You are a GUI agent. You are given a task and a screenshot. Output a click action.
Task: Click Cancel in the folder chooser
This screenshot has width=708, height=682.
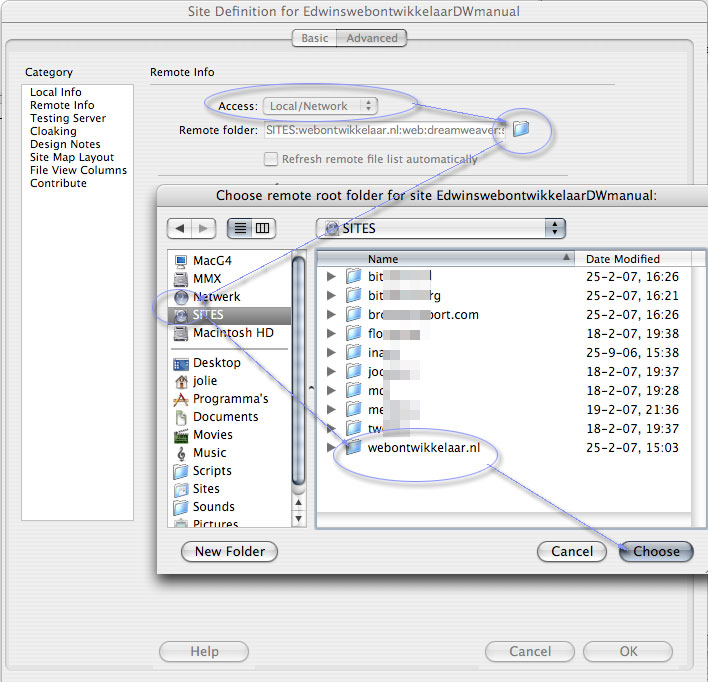tap(572, 551)
